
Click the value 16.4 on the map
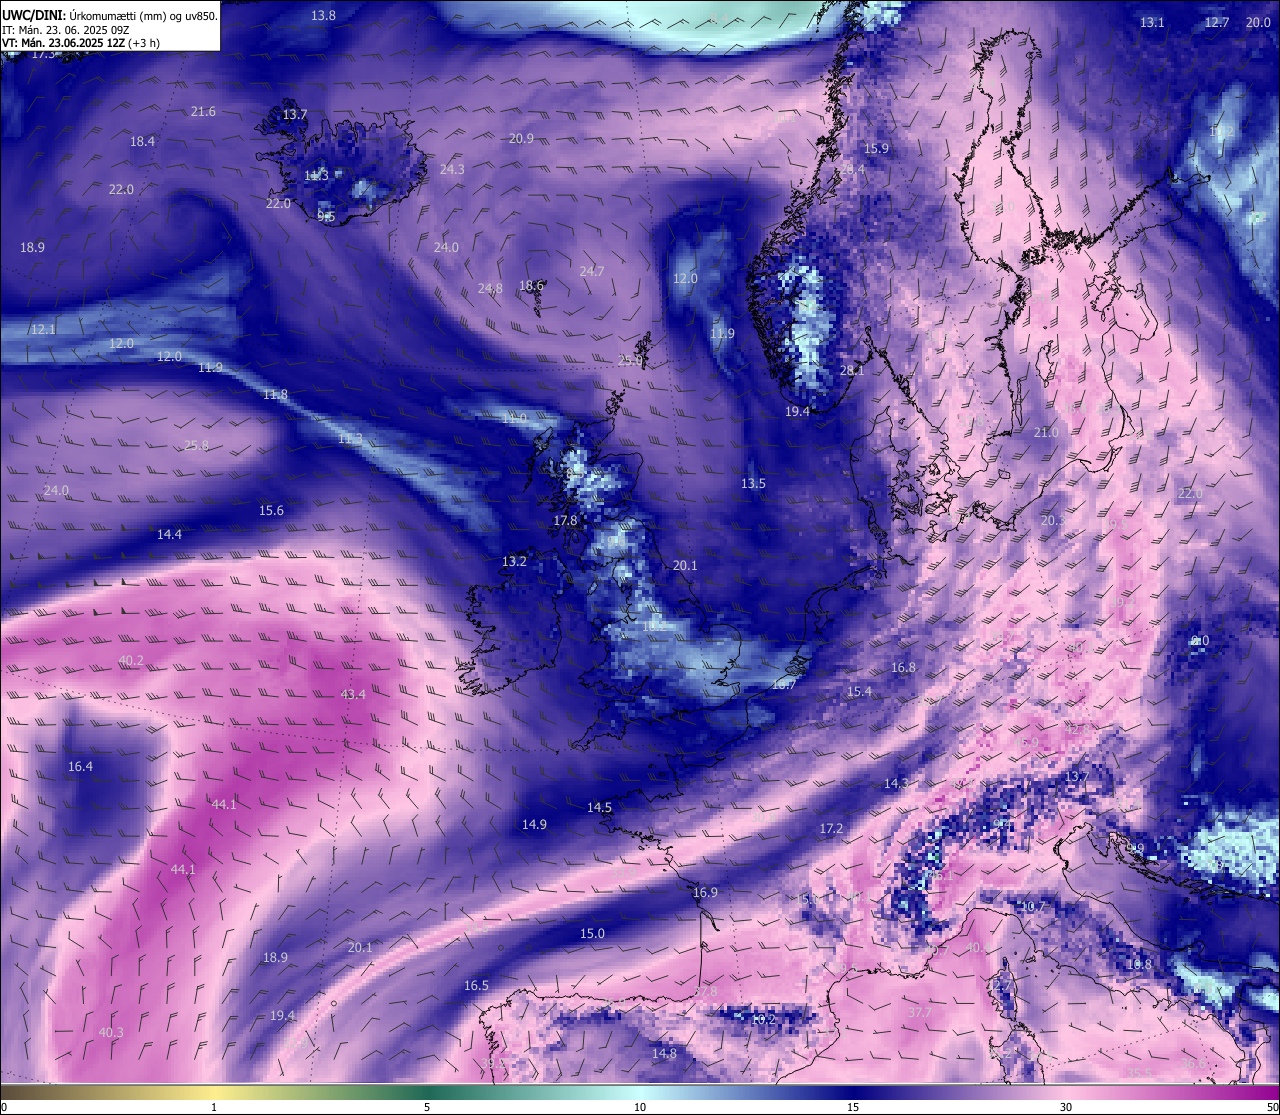80,766
